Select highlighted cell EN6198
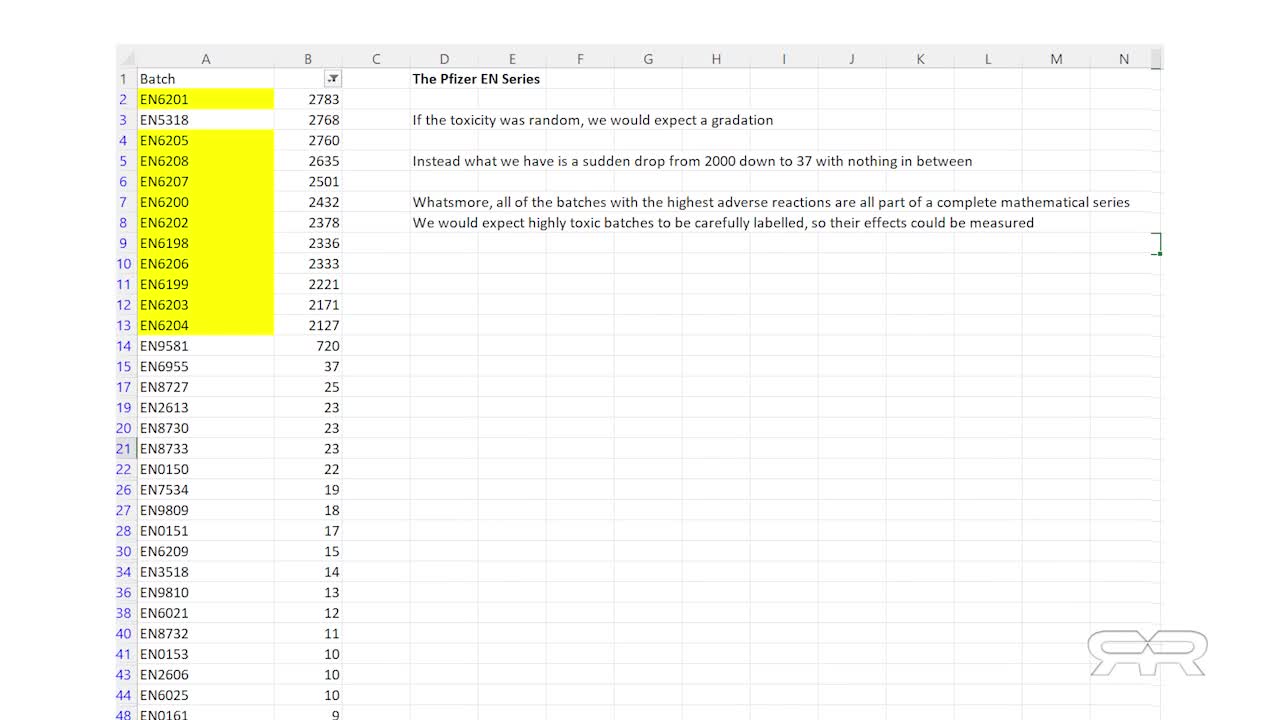 pyautogui.click(x=205, y=243)
